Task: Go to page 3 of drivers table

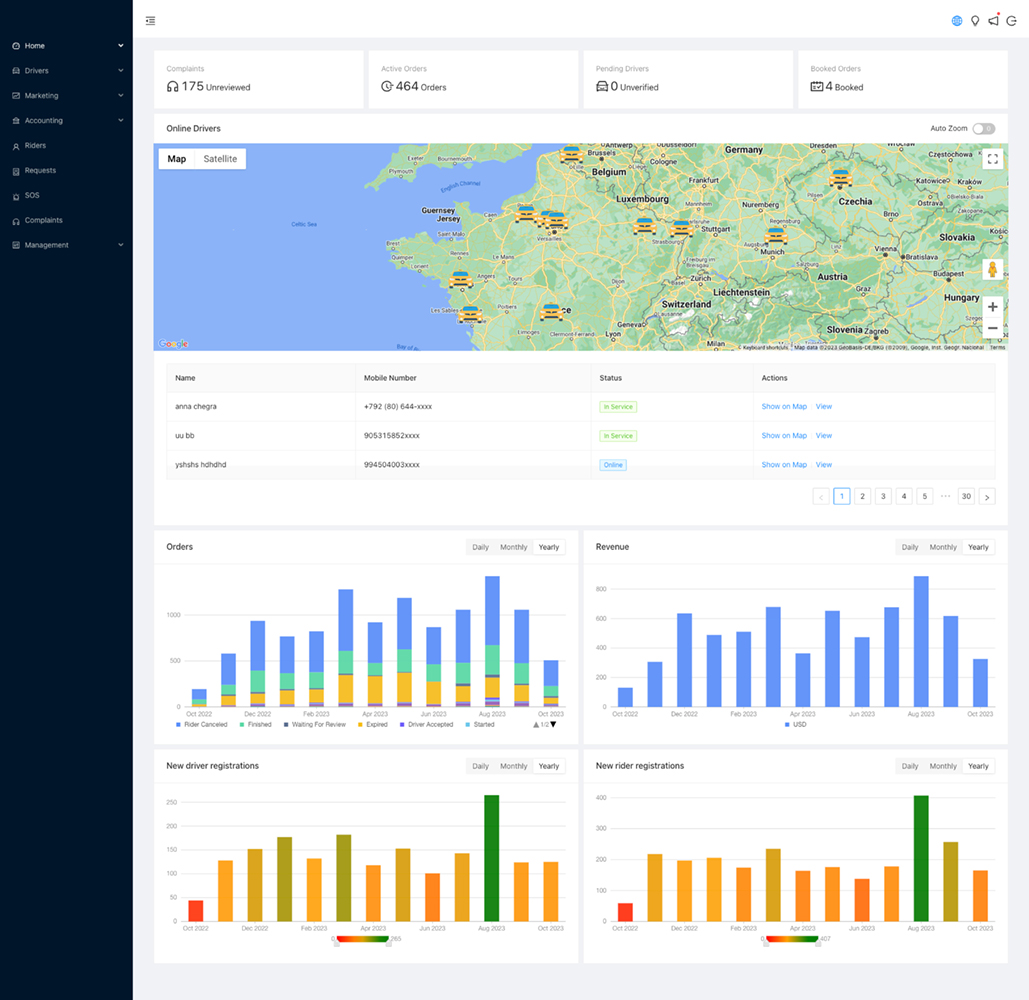Action: (x=883, y=496)
